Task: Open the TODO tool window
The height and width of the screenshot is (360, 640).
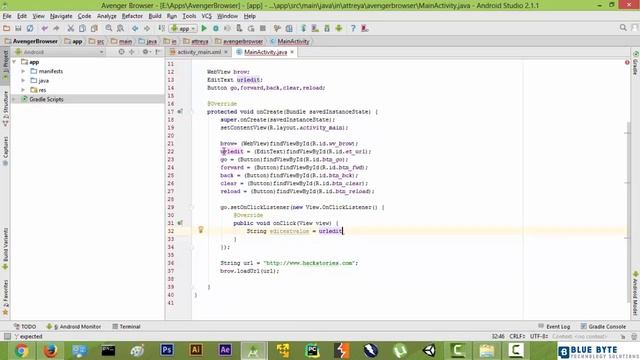Action: tap(25, 327)
